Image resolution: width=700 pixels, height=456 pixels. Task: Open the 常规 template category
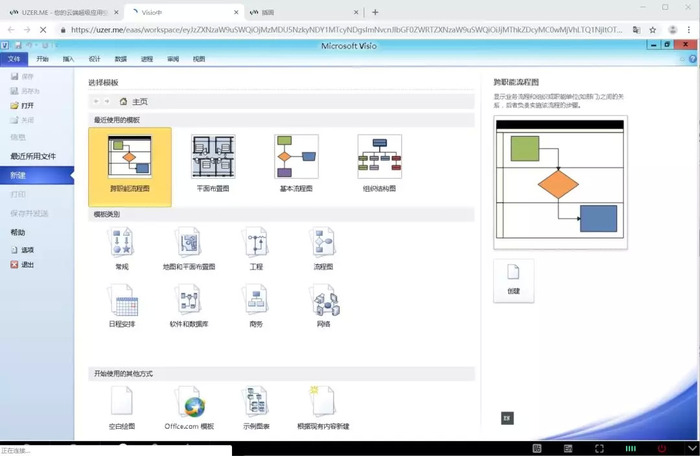click(x=121, y=243)
